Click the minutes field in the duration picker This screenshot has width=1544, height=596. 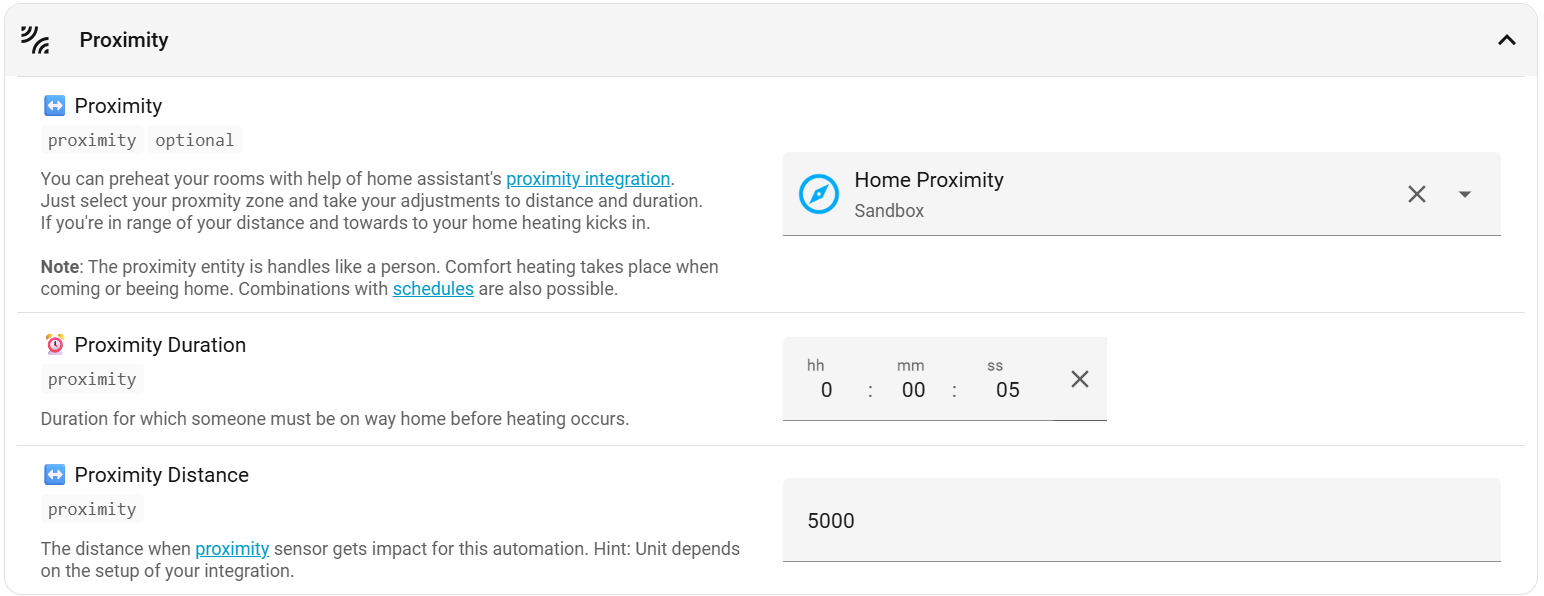point(913,390)
